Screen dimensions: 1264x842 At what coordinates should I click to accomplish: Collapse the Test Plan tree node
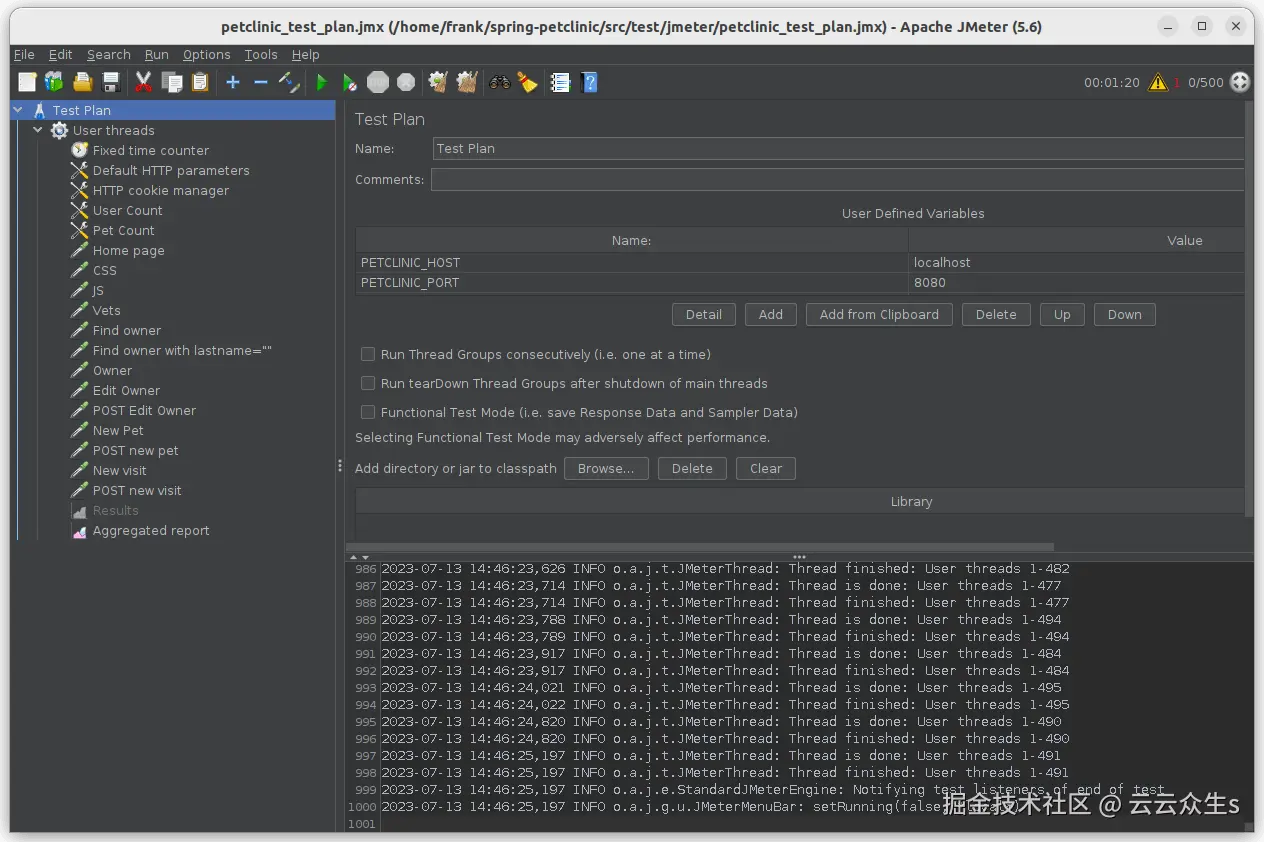(19, 110)
